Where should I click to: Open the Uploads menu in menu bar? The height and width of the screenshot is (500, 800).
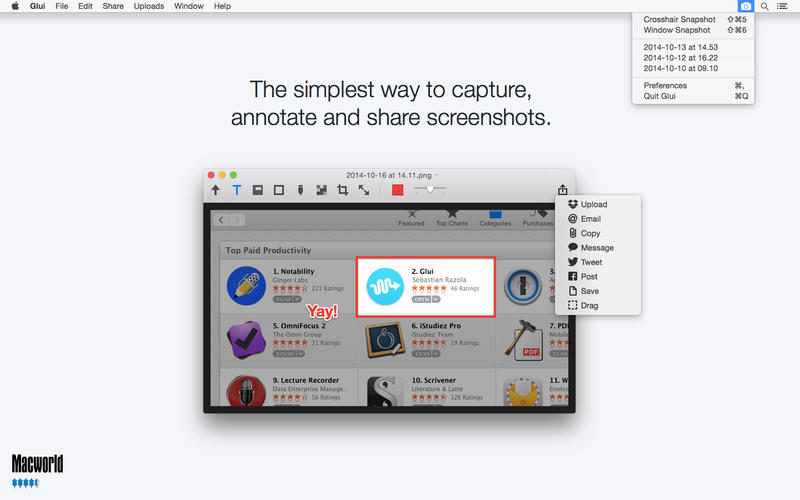pyautogui.click(x=149, y=6)
